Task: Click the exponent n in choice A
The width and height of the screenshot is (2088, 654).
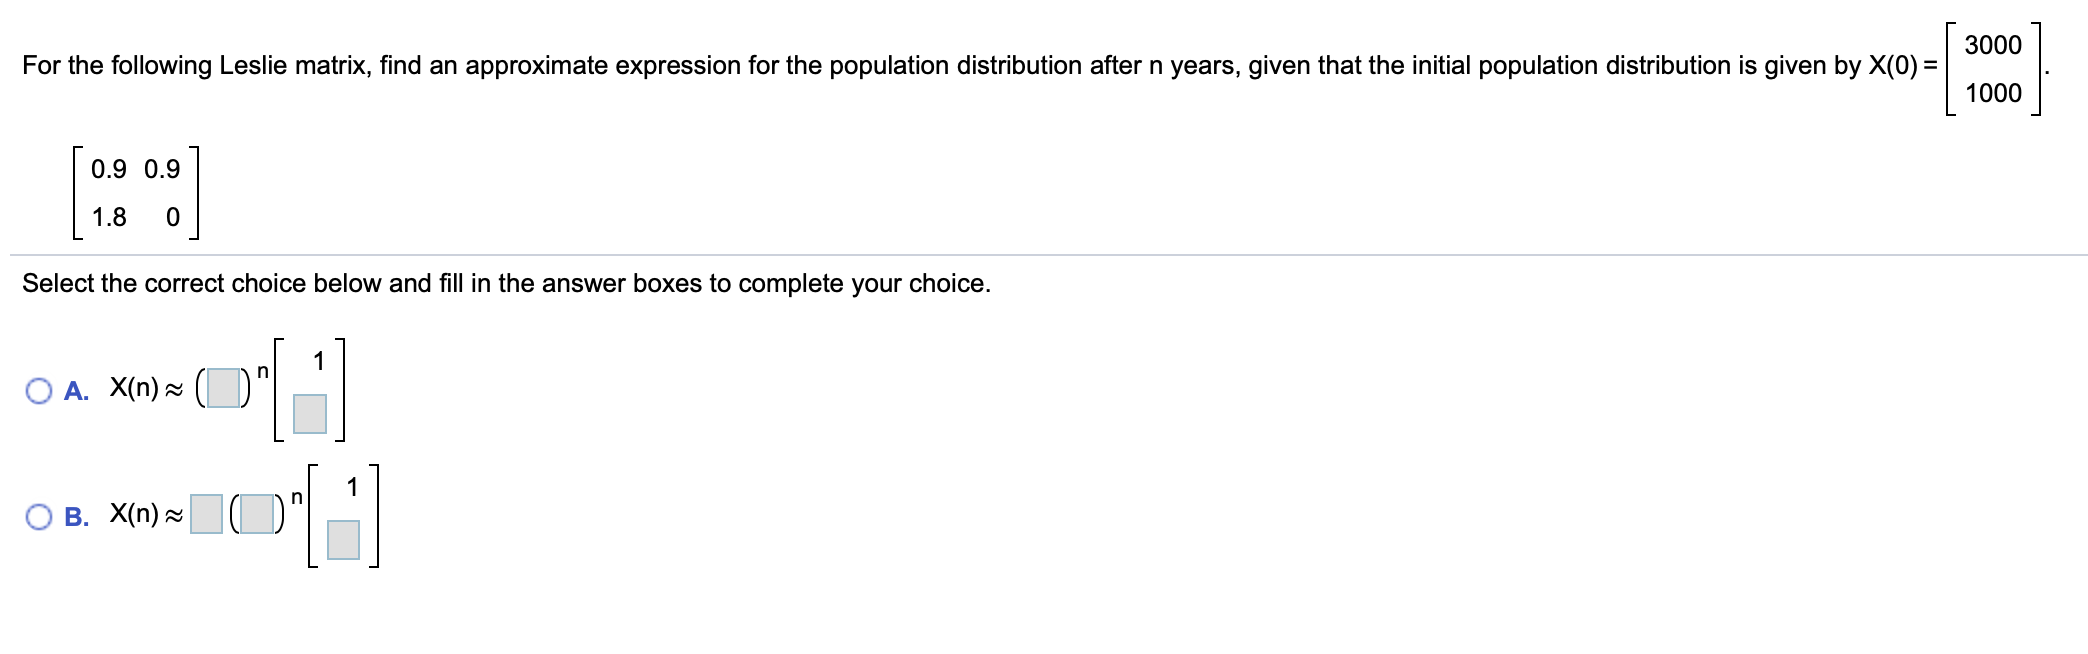Action: tap(263, 372)
